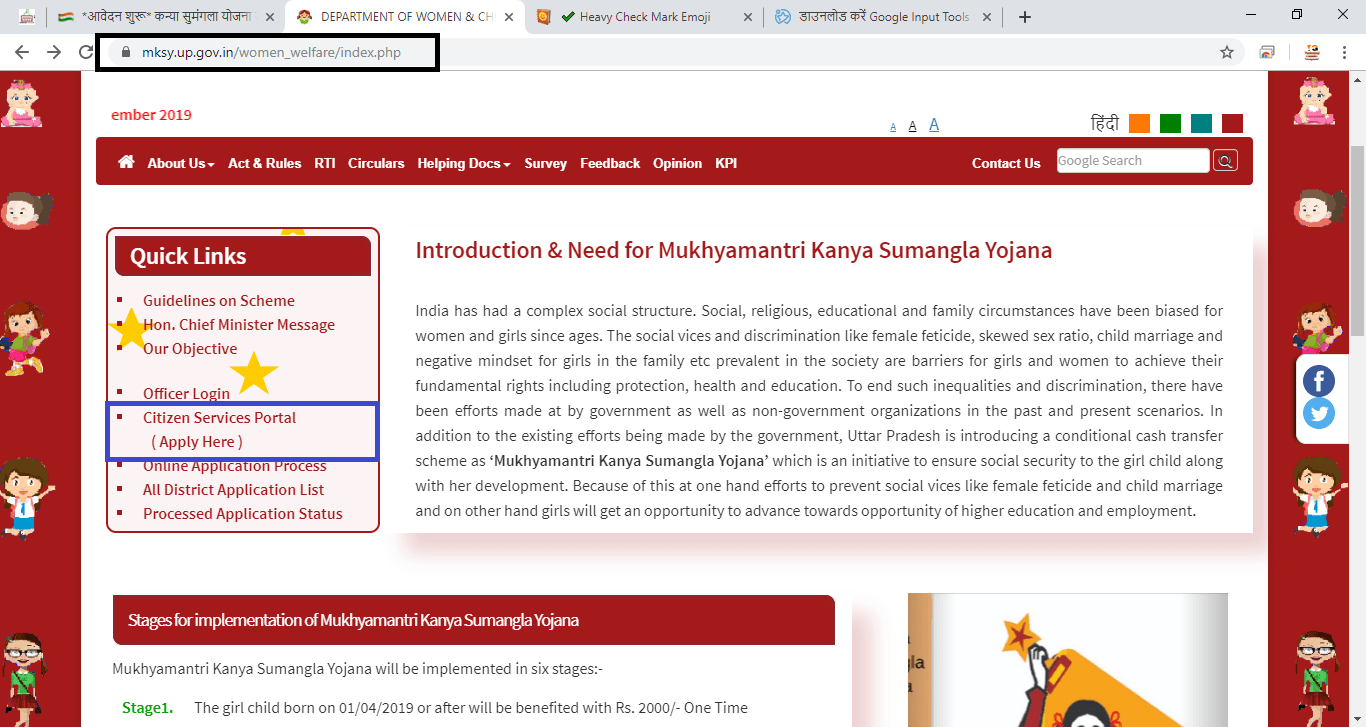Close the Google Input Tools tab

click(986, 17)
